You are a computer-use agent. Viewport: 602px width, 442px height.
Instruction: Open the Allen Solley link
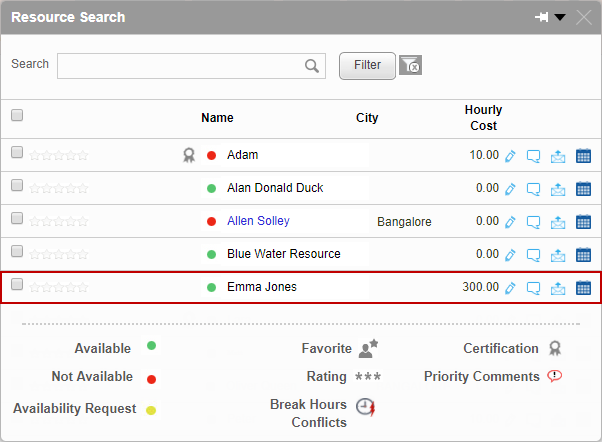pos(258,221)
